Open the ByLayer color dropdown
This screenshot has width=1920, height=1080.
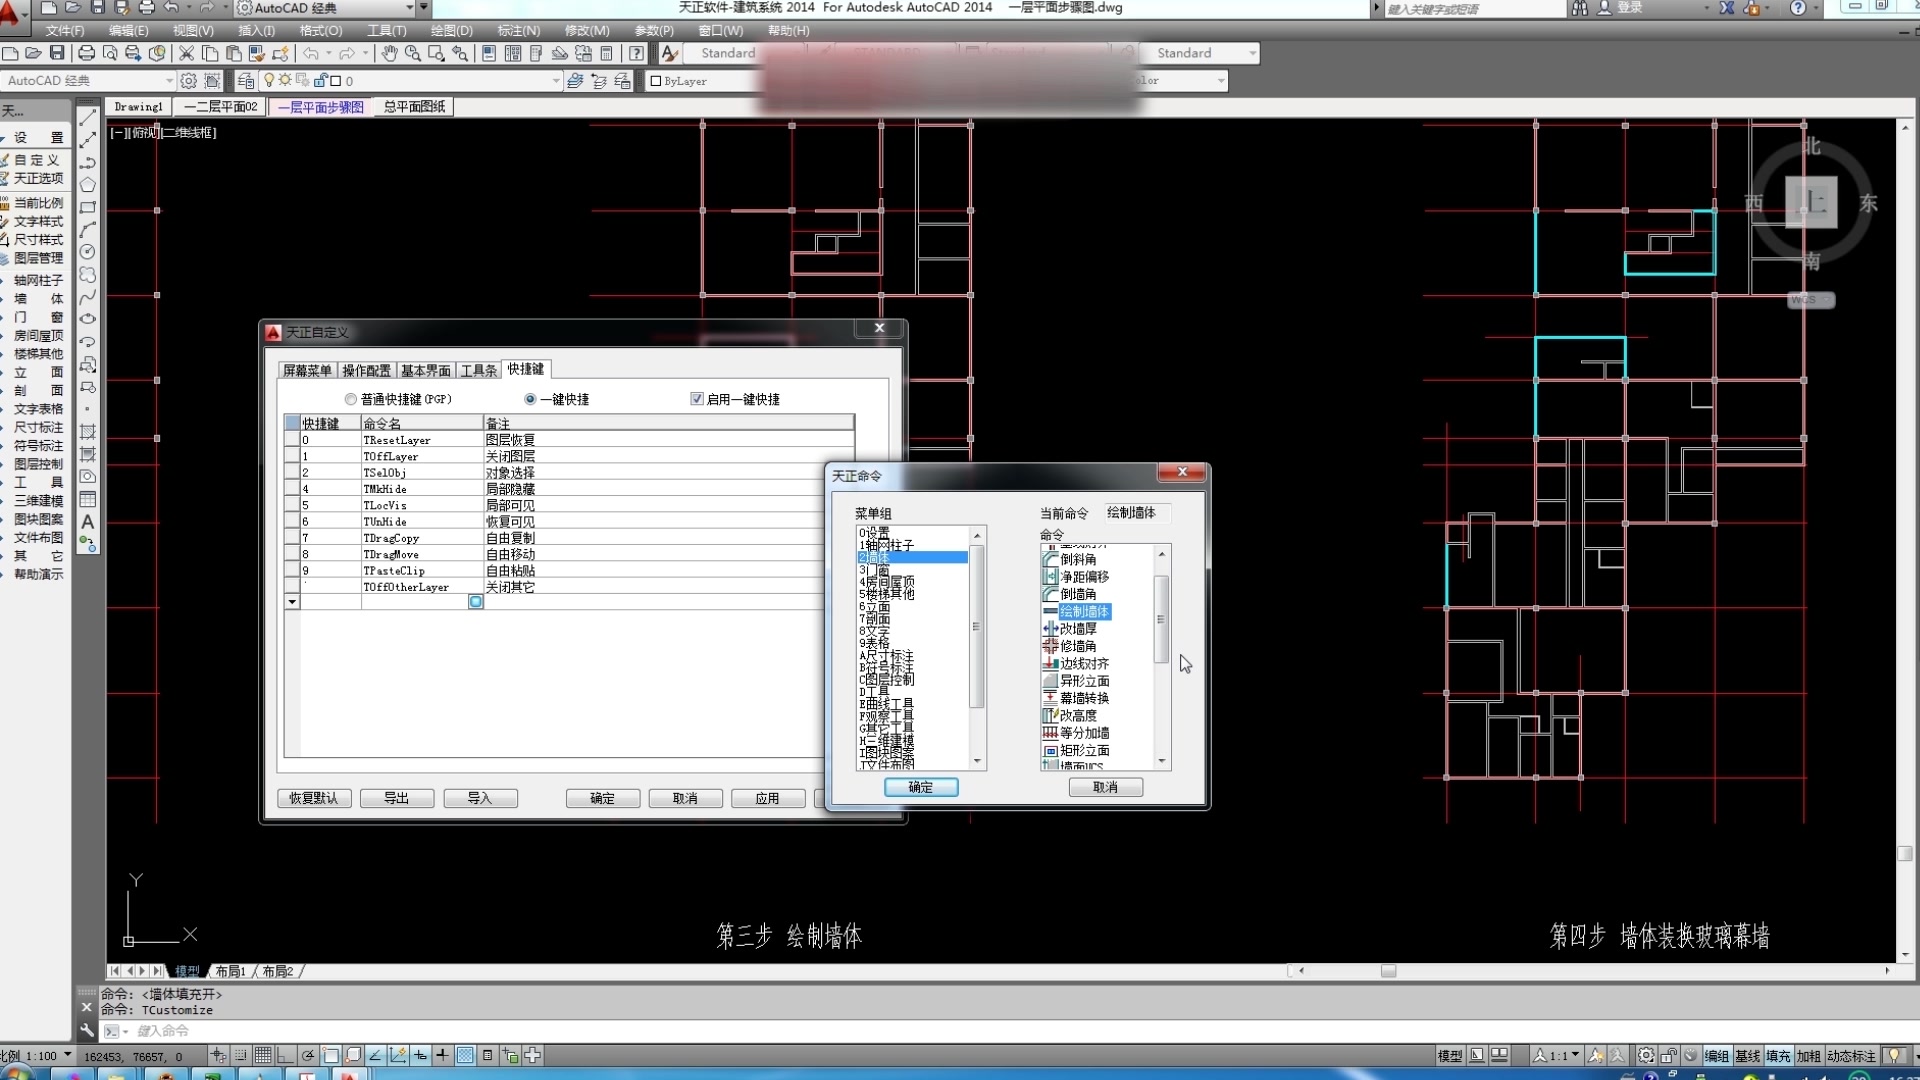(x=705, y=81)
